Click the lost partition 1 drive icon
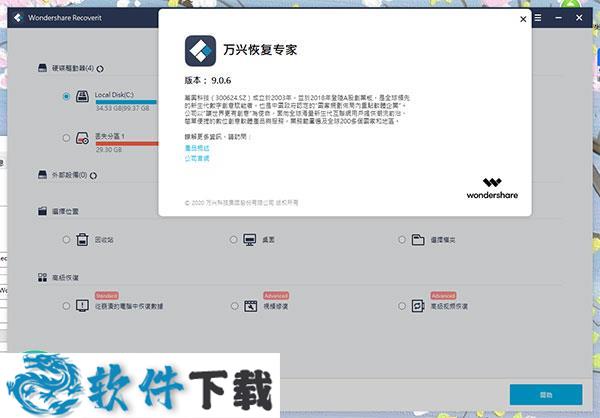 point(82,138)
